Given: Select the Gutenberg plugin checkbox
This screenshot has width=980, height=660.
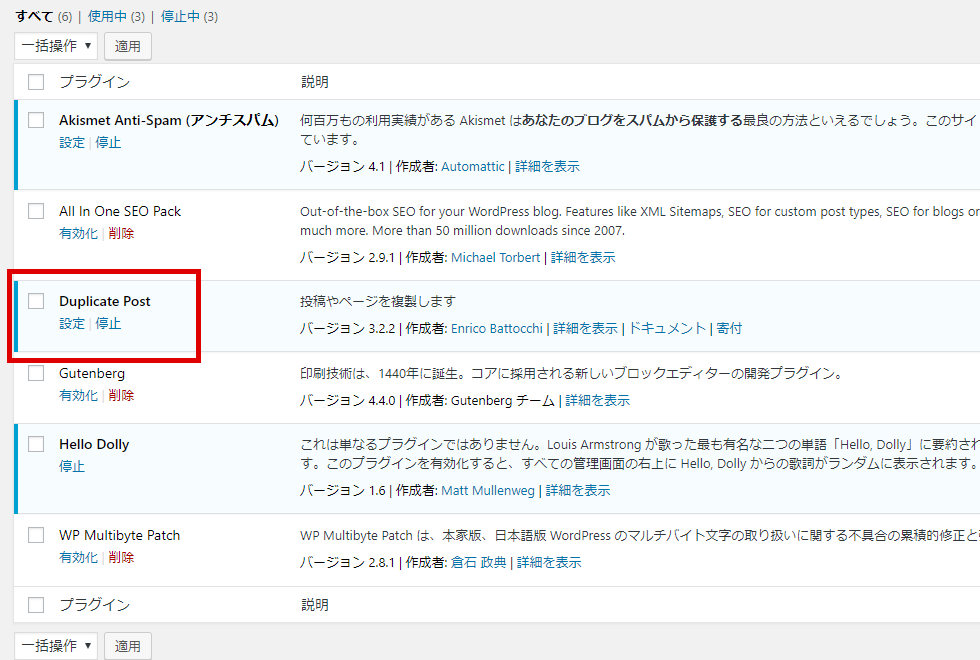Looking at the screenshot, I should click(x=36, y=373).
